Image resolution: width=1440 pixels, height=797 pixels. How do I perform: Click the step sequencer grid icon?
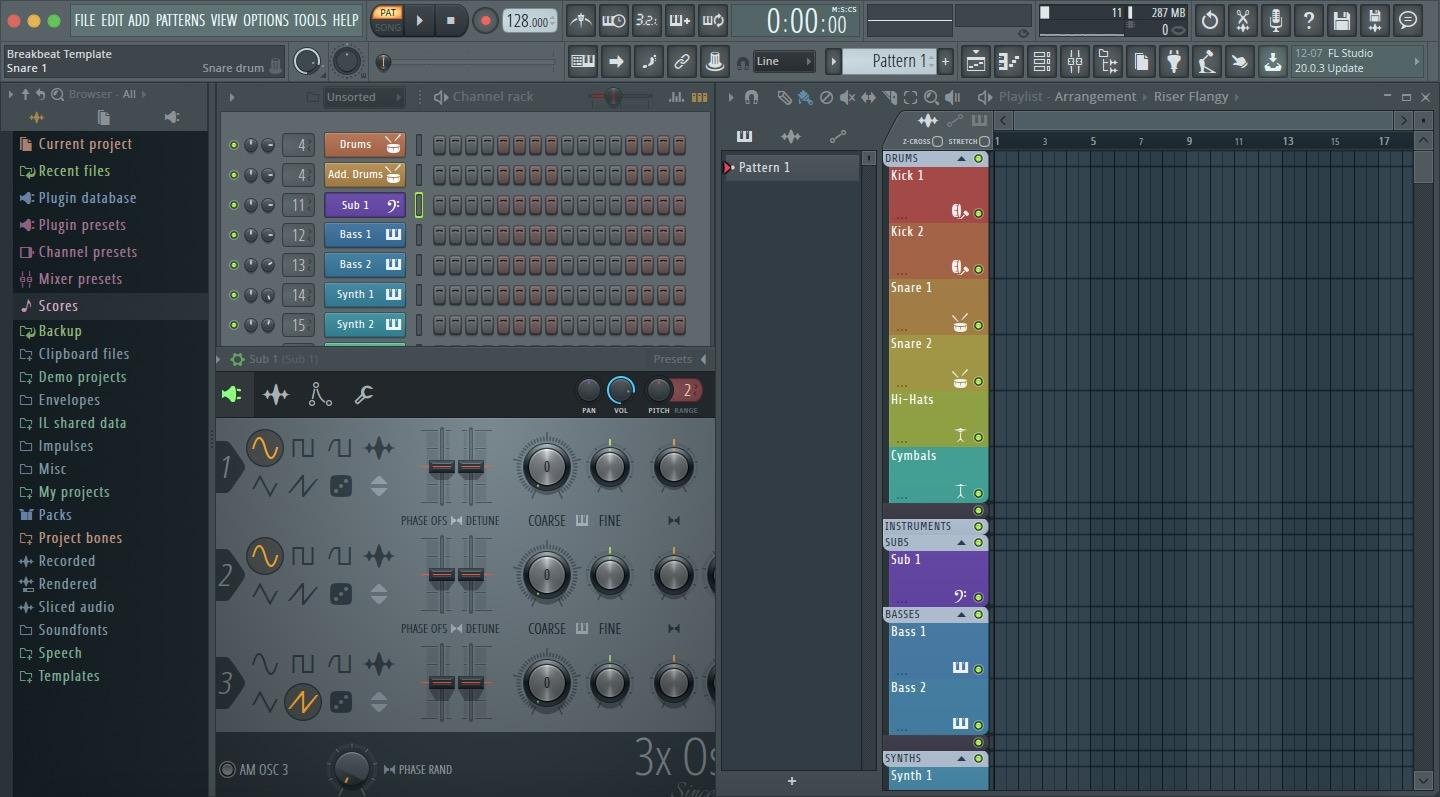coord(700,97)
